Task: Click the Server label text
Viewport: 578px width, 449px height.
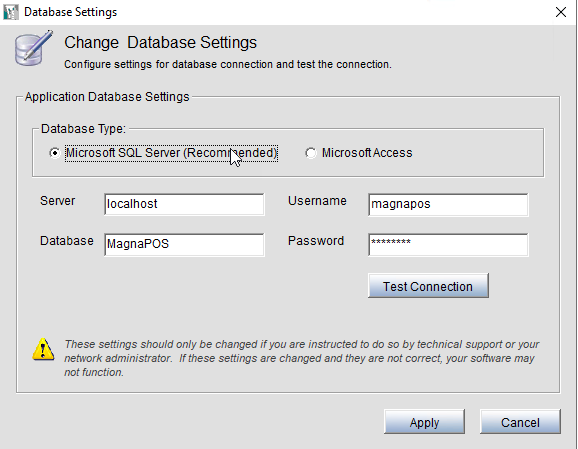Action: (x=58, y=201)
